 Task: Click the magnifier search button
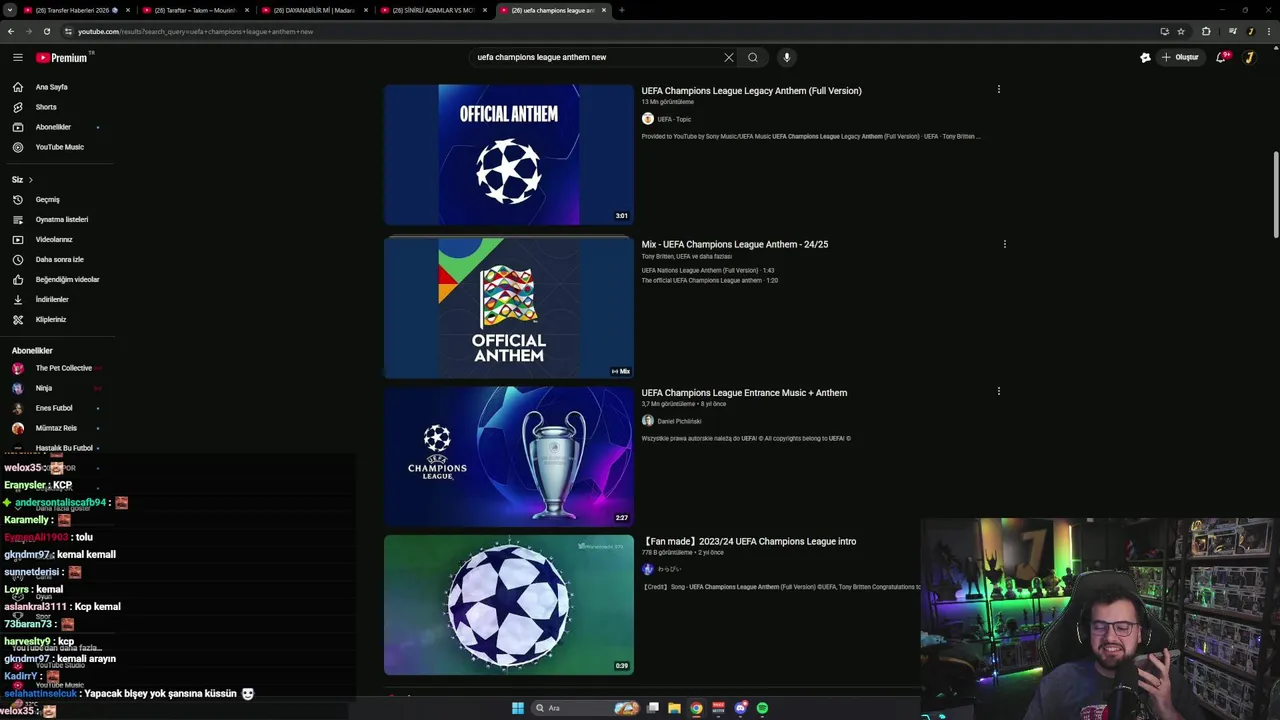click(x=753, y=57)
